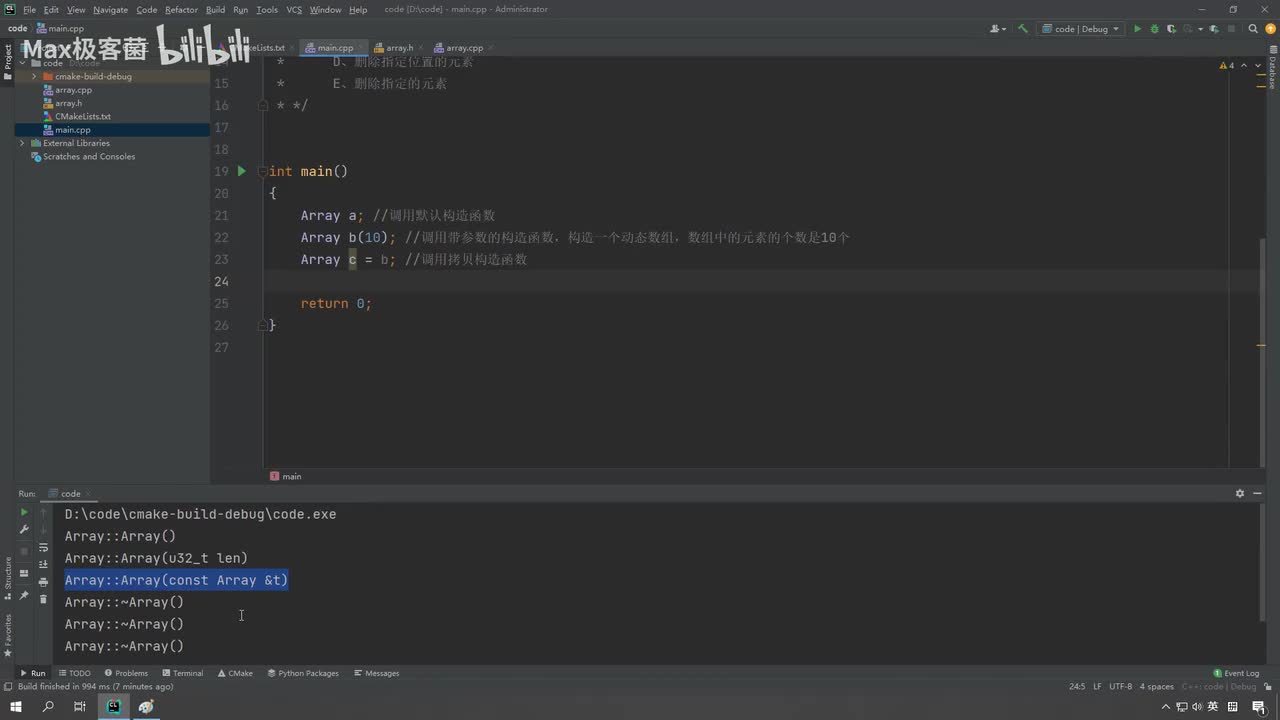Open Scratches and Consoles node
The height and width of the screenshot is (720, 1280).
88,156
